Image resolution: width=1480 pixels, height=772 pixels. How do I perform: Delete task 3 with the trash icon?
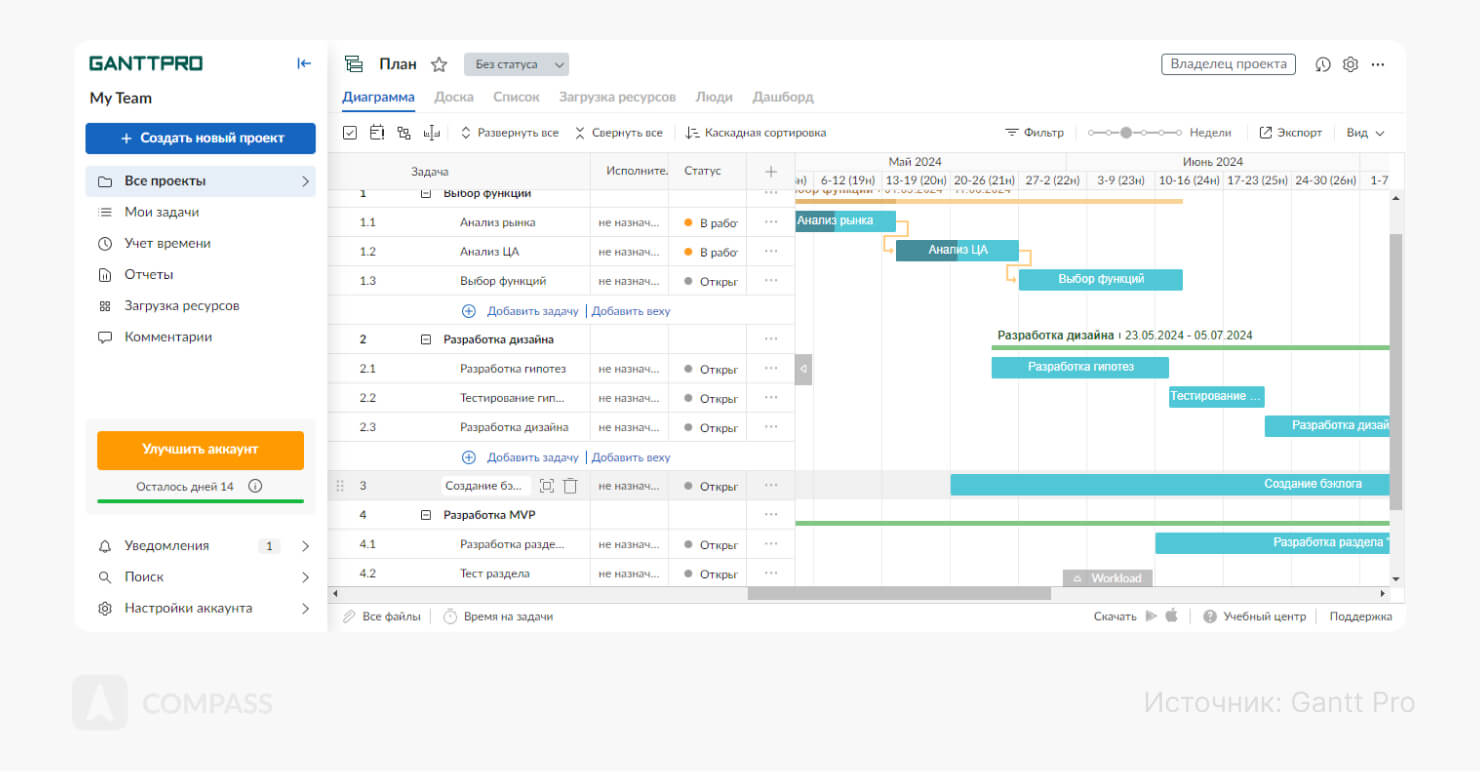click(570, 486)
